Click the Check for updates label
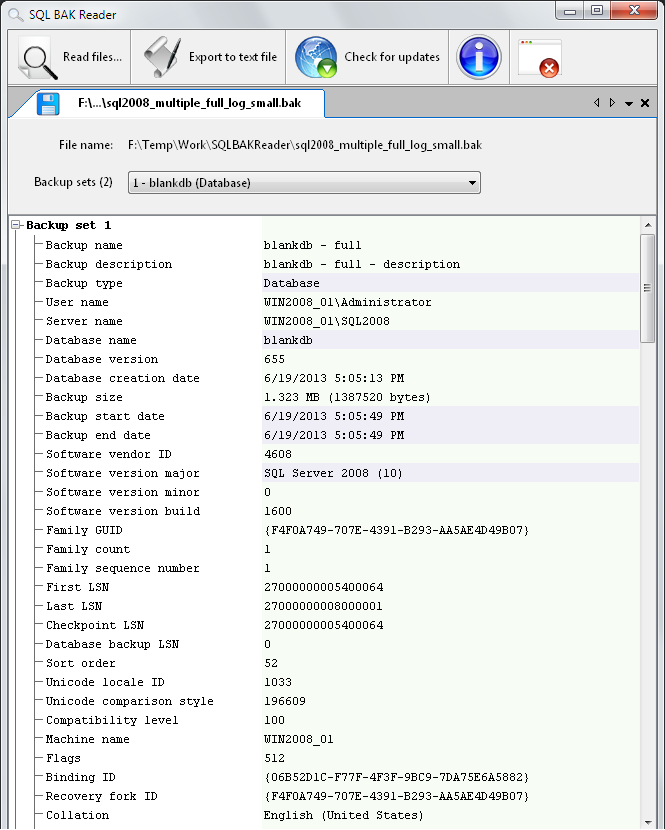This screenshot has height=830, width=665. [392, 57]
